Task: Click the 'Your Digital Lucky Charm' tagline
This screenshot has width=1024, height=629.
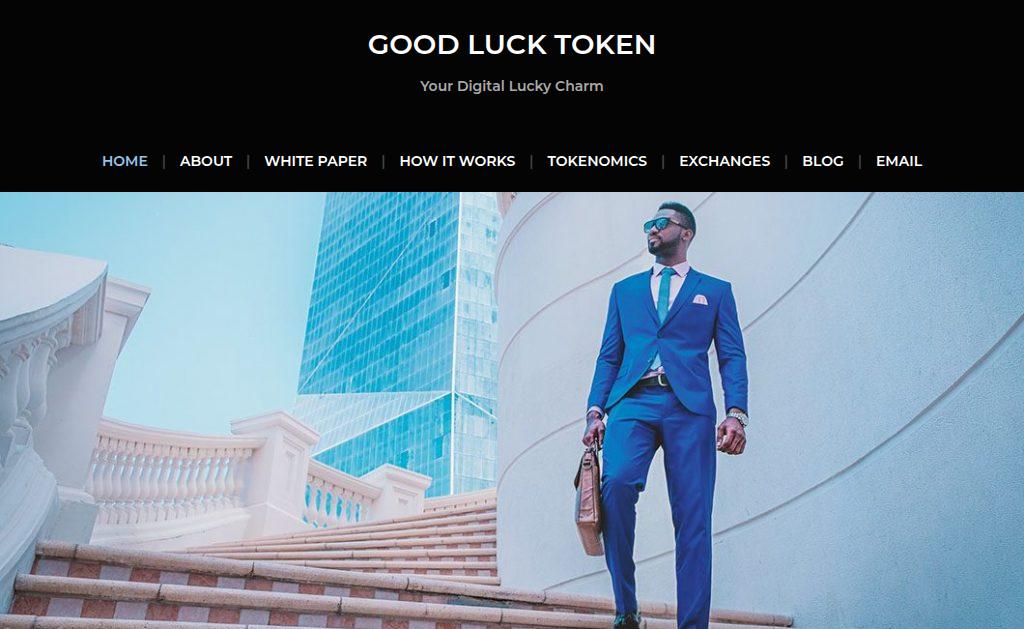Action: click(x=511, y=86)
